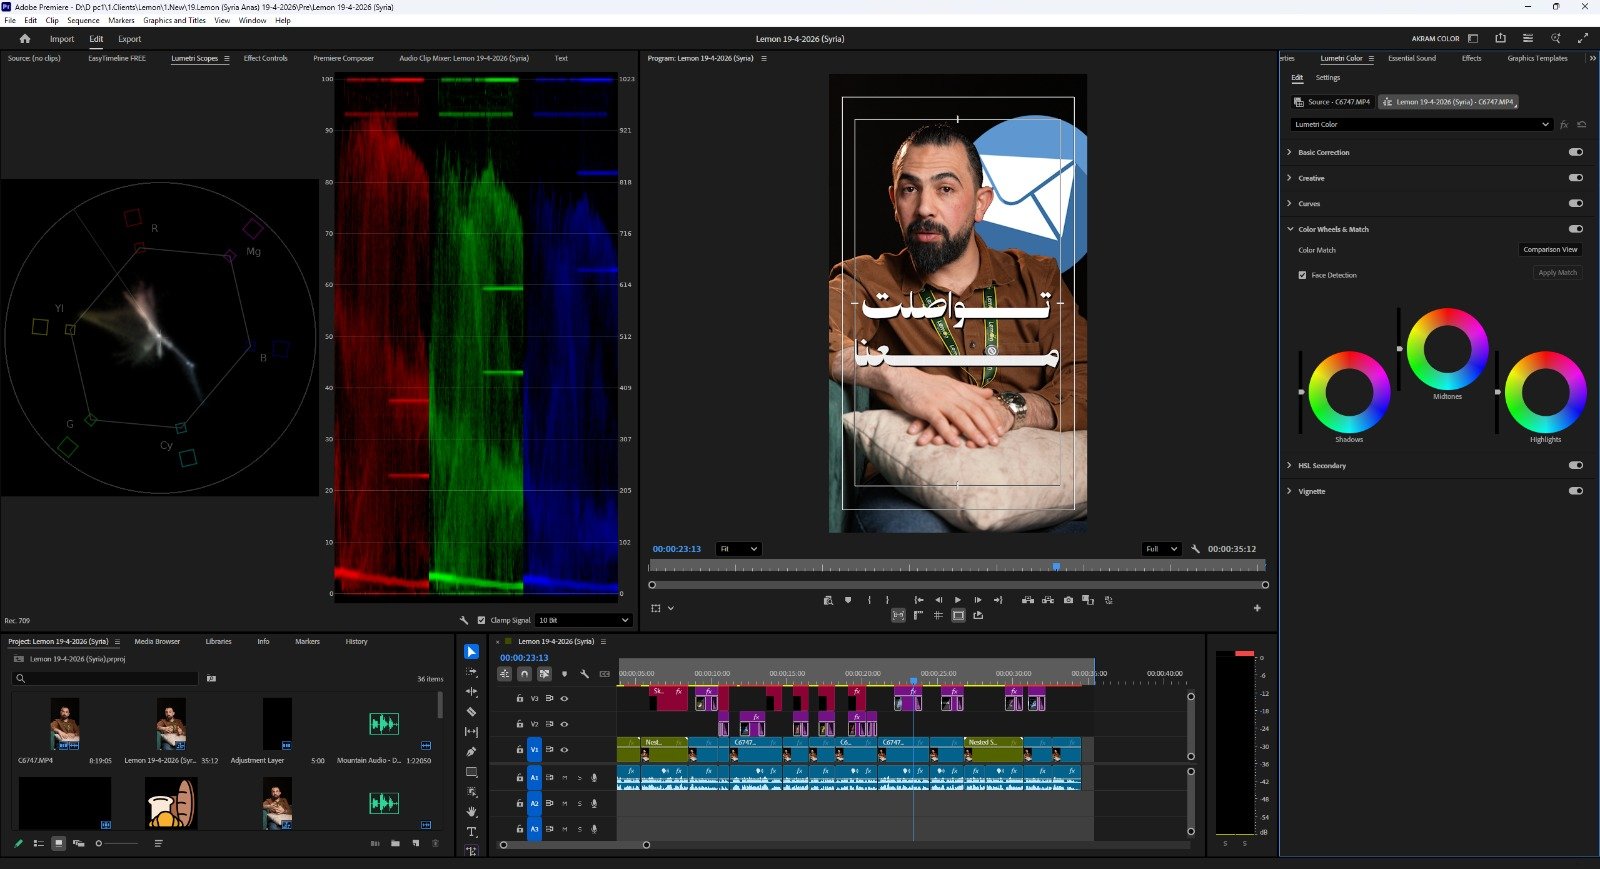Step back one frame in Program Monitor
Screen dimensions: 1600x869
point(938,600)
